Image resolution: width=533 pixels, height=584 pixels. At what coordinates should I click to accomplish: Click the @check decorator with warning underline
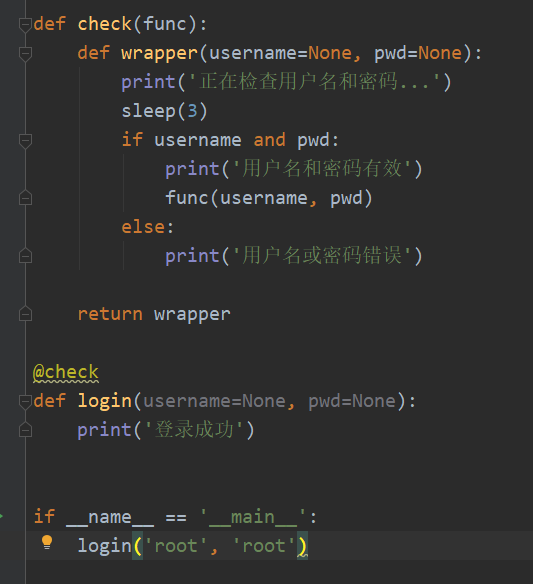(66, 372)
